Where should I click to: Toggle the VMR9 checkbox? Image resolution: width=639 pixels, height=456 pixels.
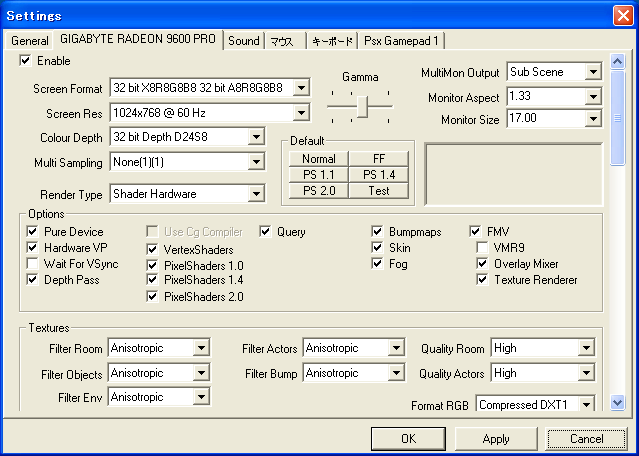482,248
